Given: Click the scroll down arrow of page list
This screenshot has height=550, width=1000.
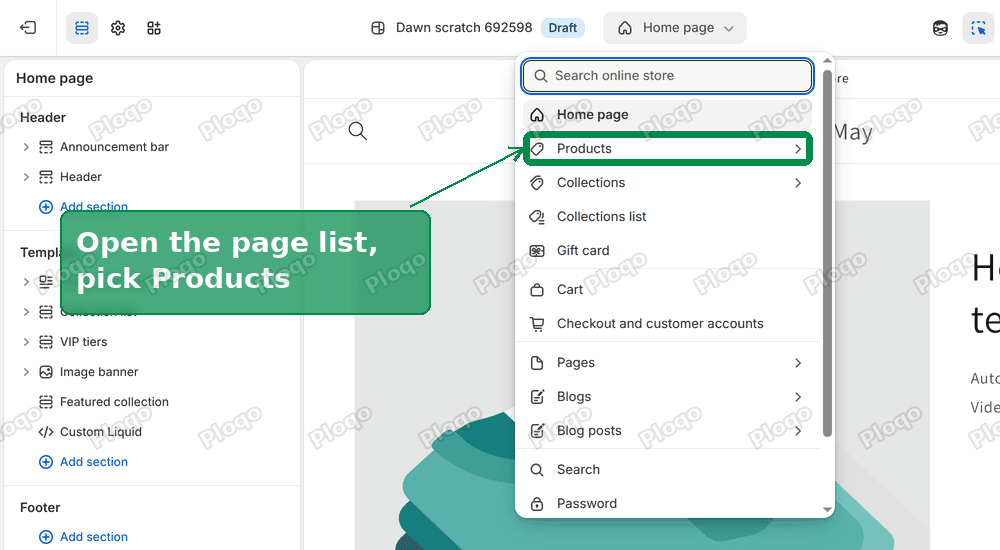Looking at the screenshot, I should 827,510.
